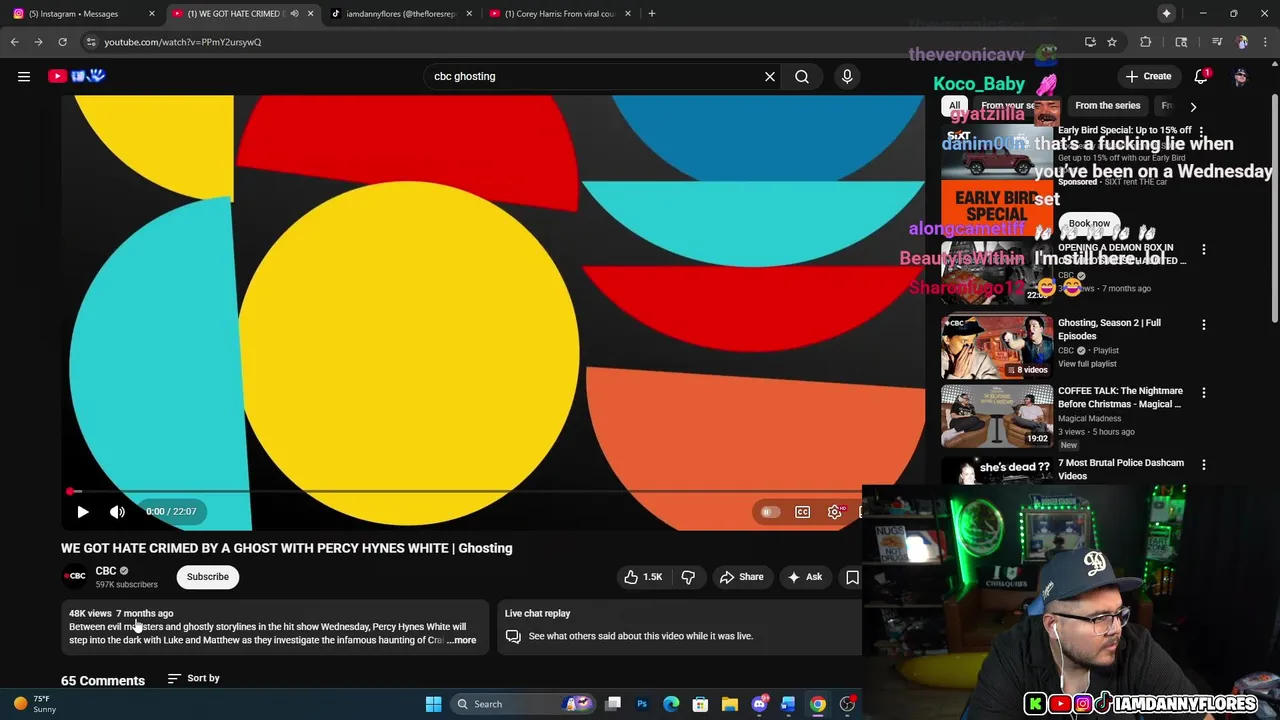Screen dimensions: 1280x720
Task: Click the browser address bar URL
Action: tap(182, 42)
